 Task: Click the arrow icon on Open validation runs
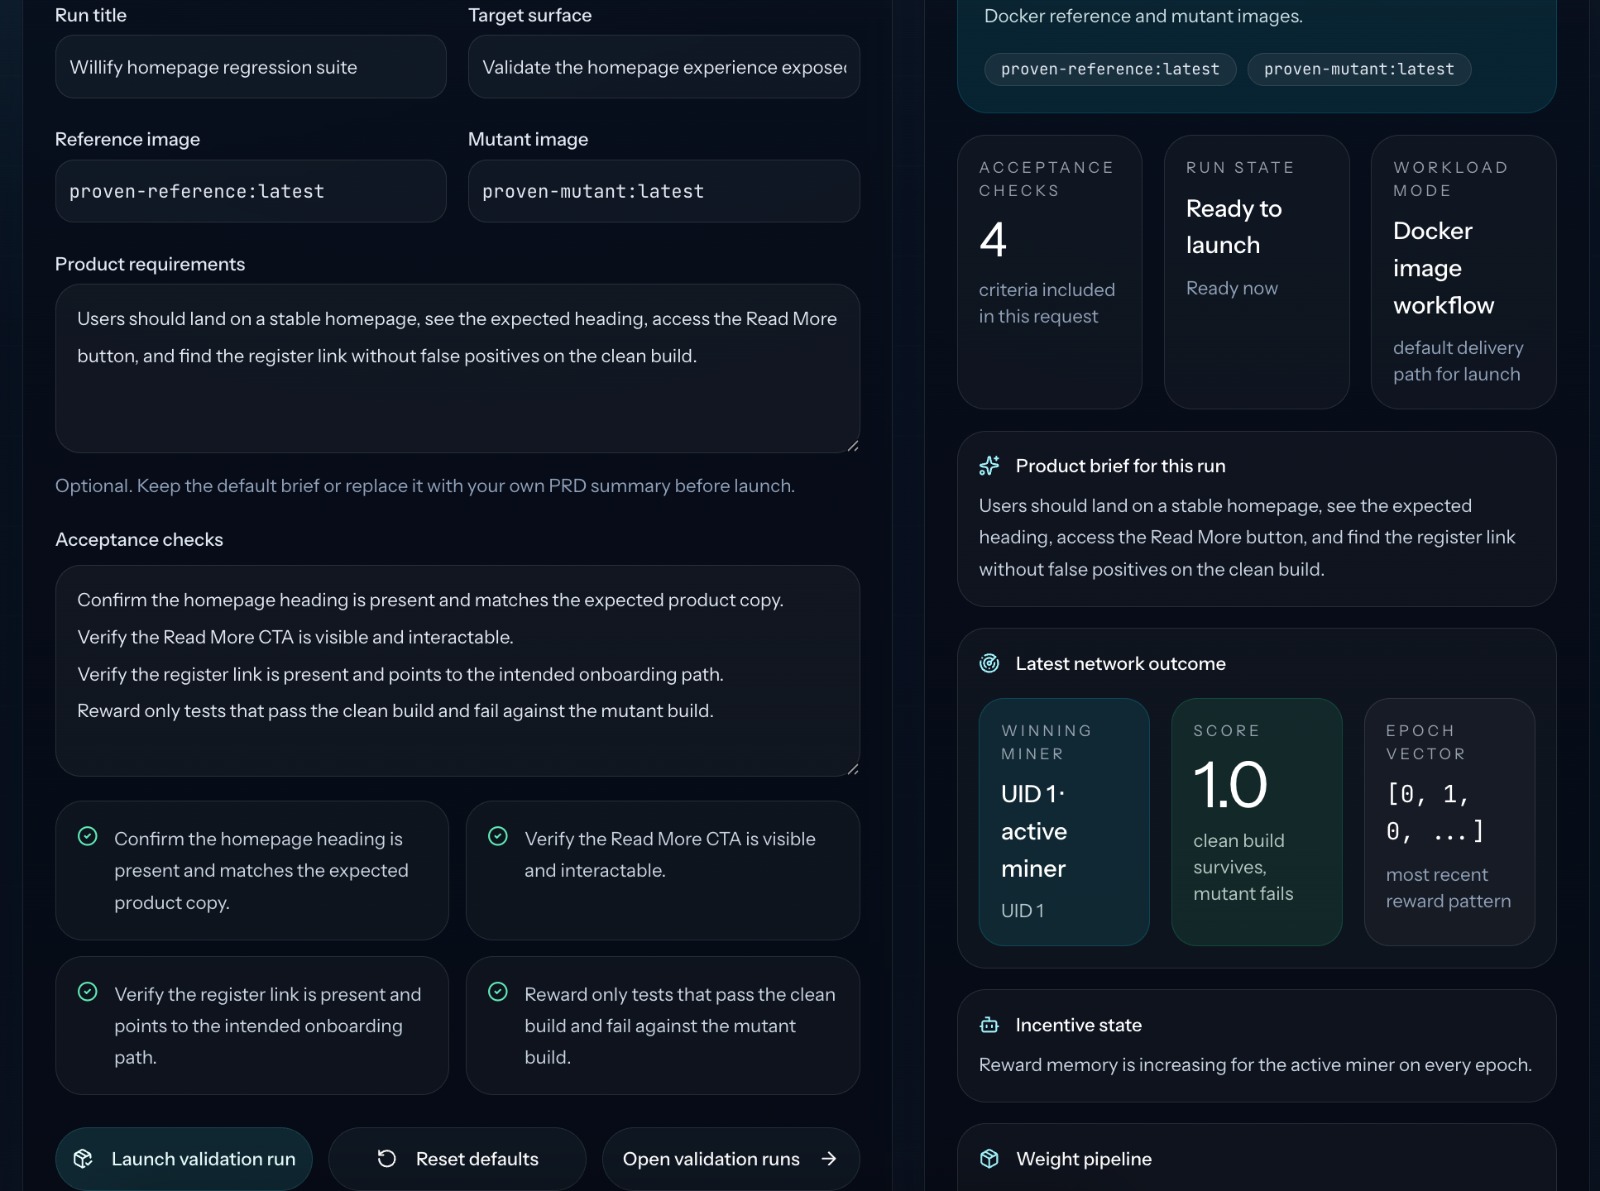pyautogui.click(x=828, y=1158)
